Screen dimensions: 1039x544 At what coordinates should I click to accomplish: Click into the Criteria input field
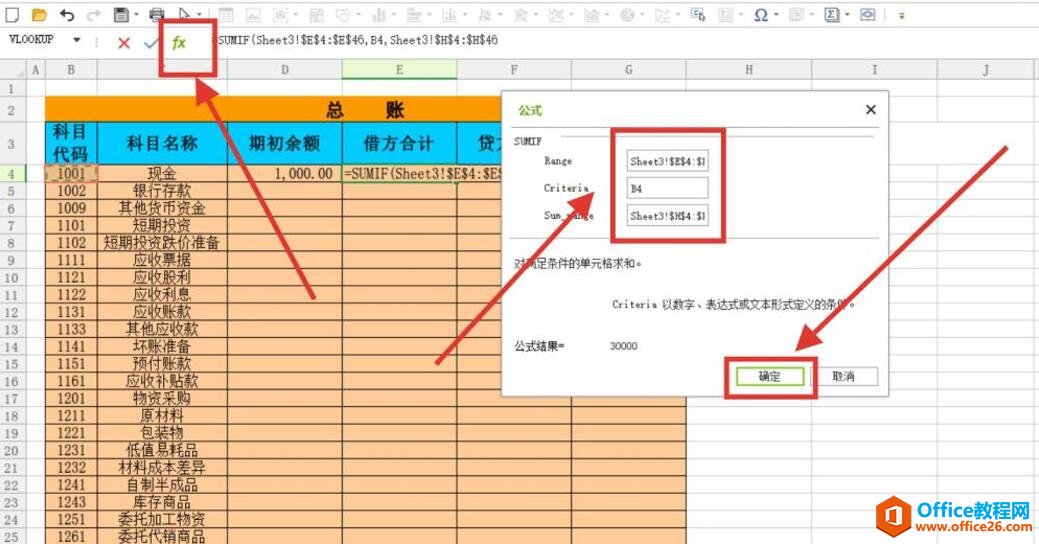[x=667, y=189]
